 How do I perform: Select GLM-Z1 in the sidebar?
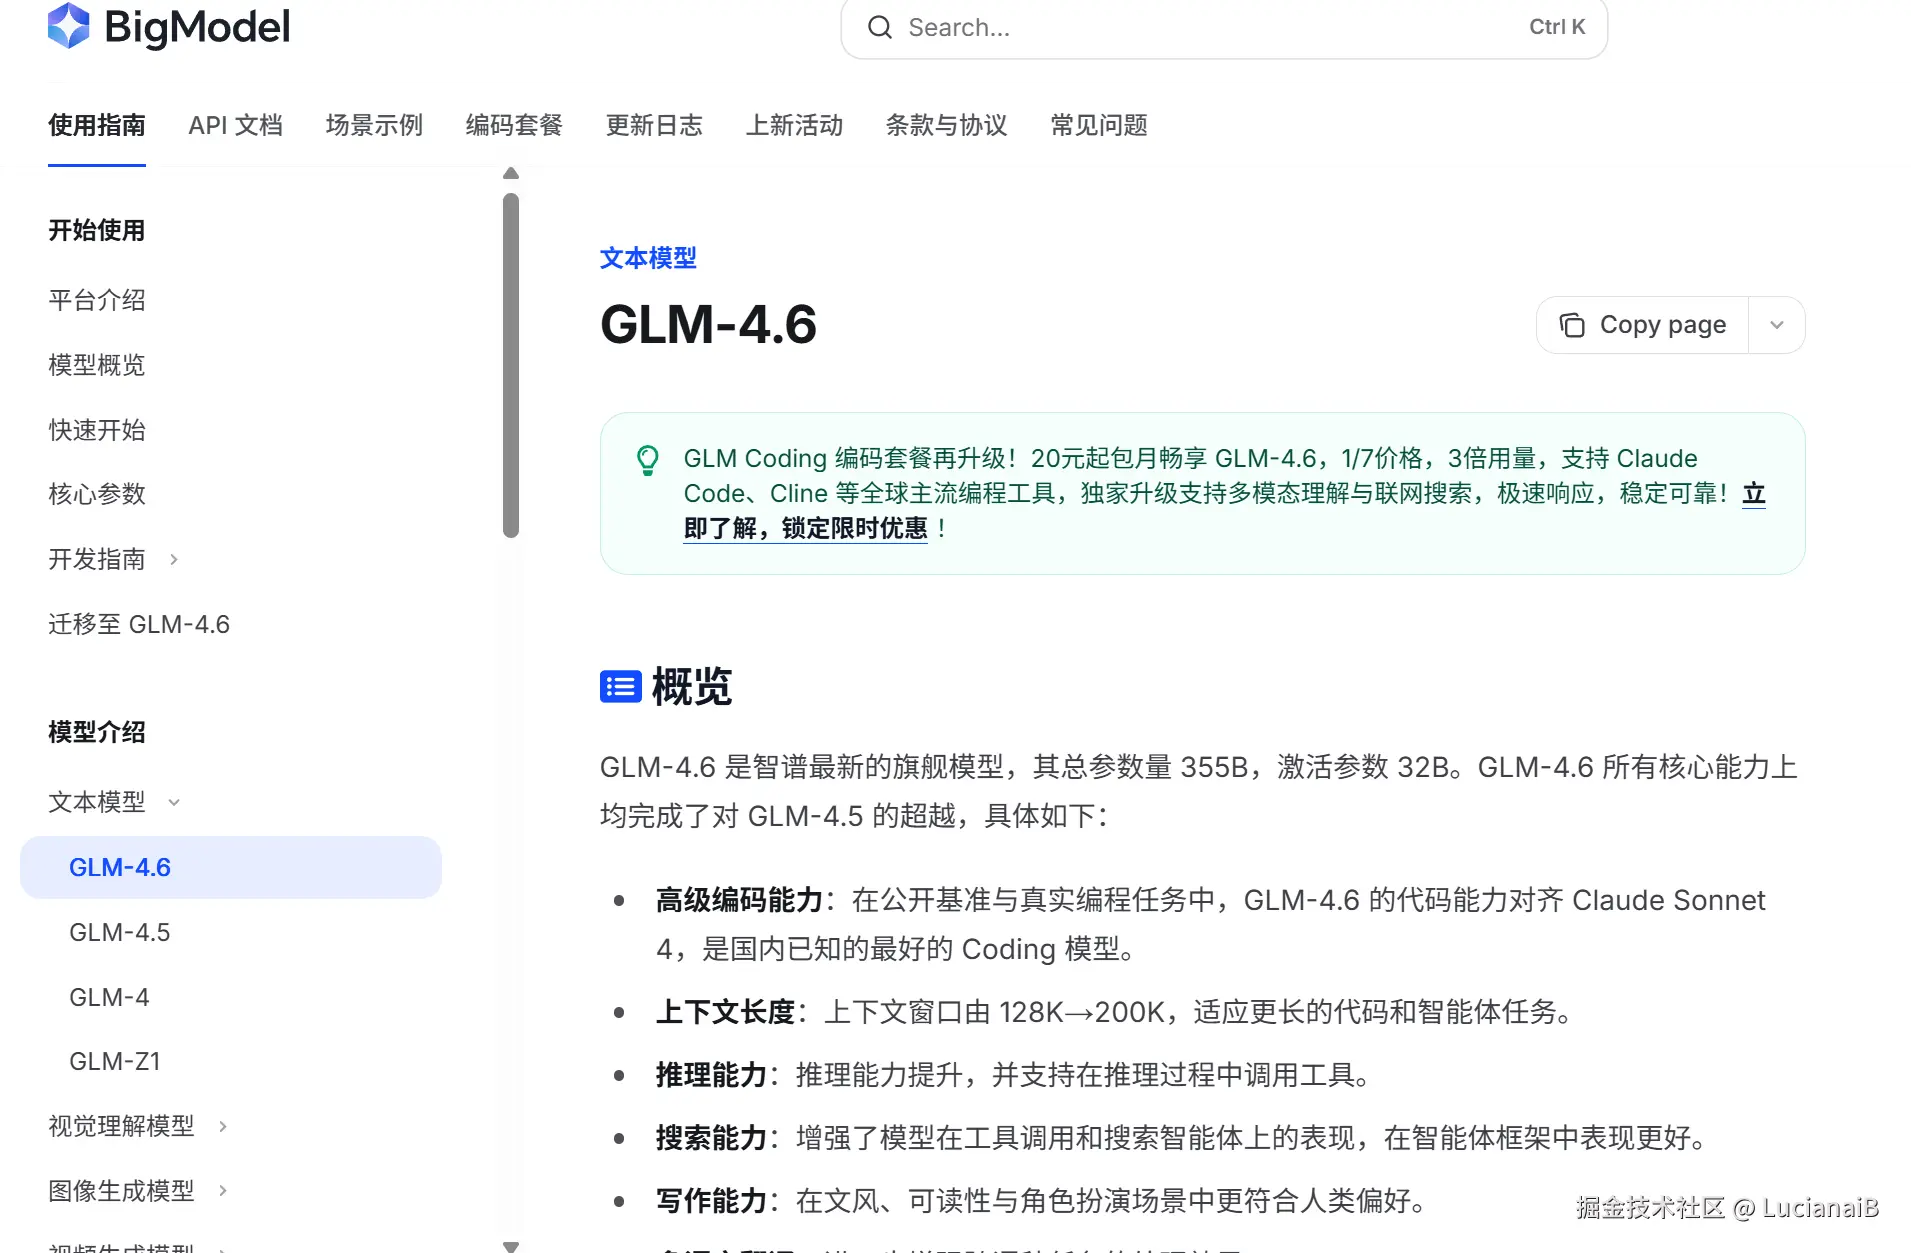tap(115, 1061)
